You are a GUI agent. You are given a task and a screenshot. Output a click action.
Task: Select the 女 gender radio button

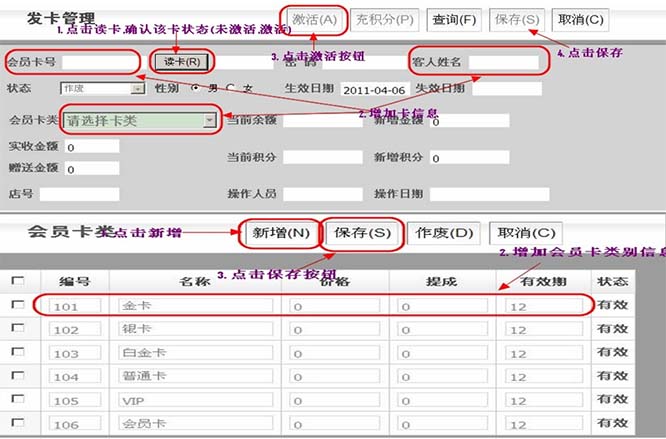[x=230, y=88]
